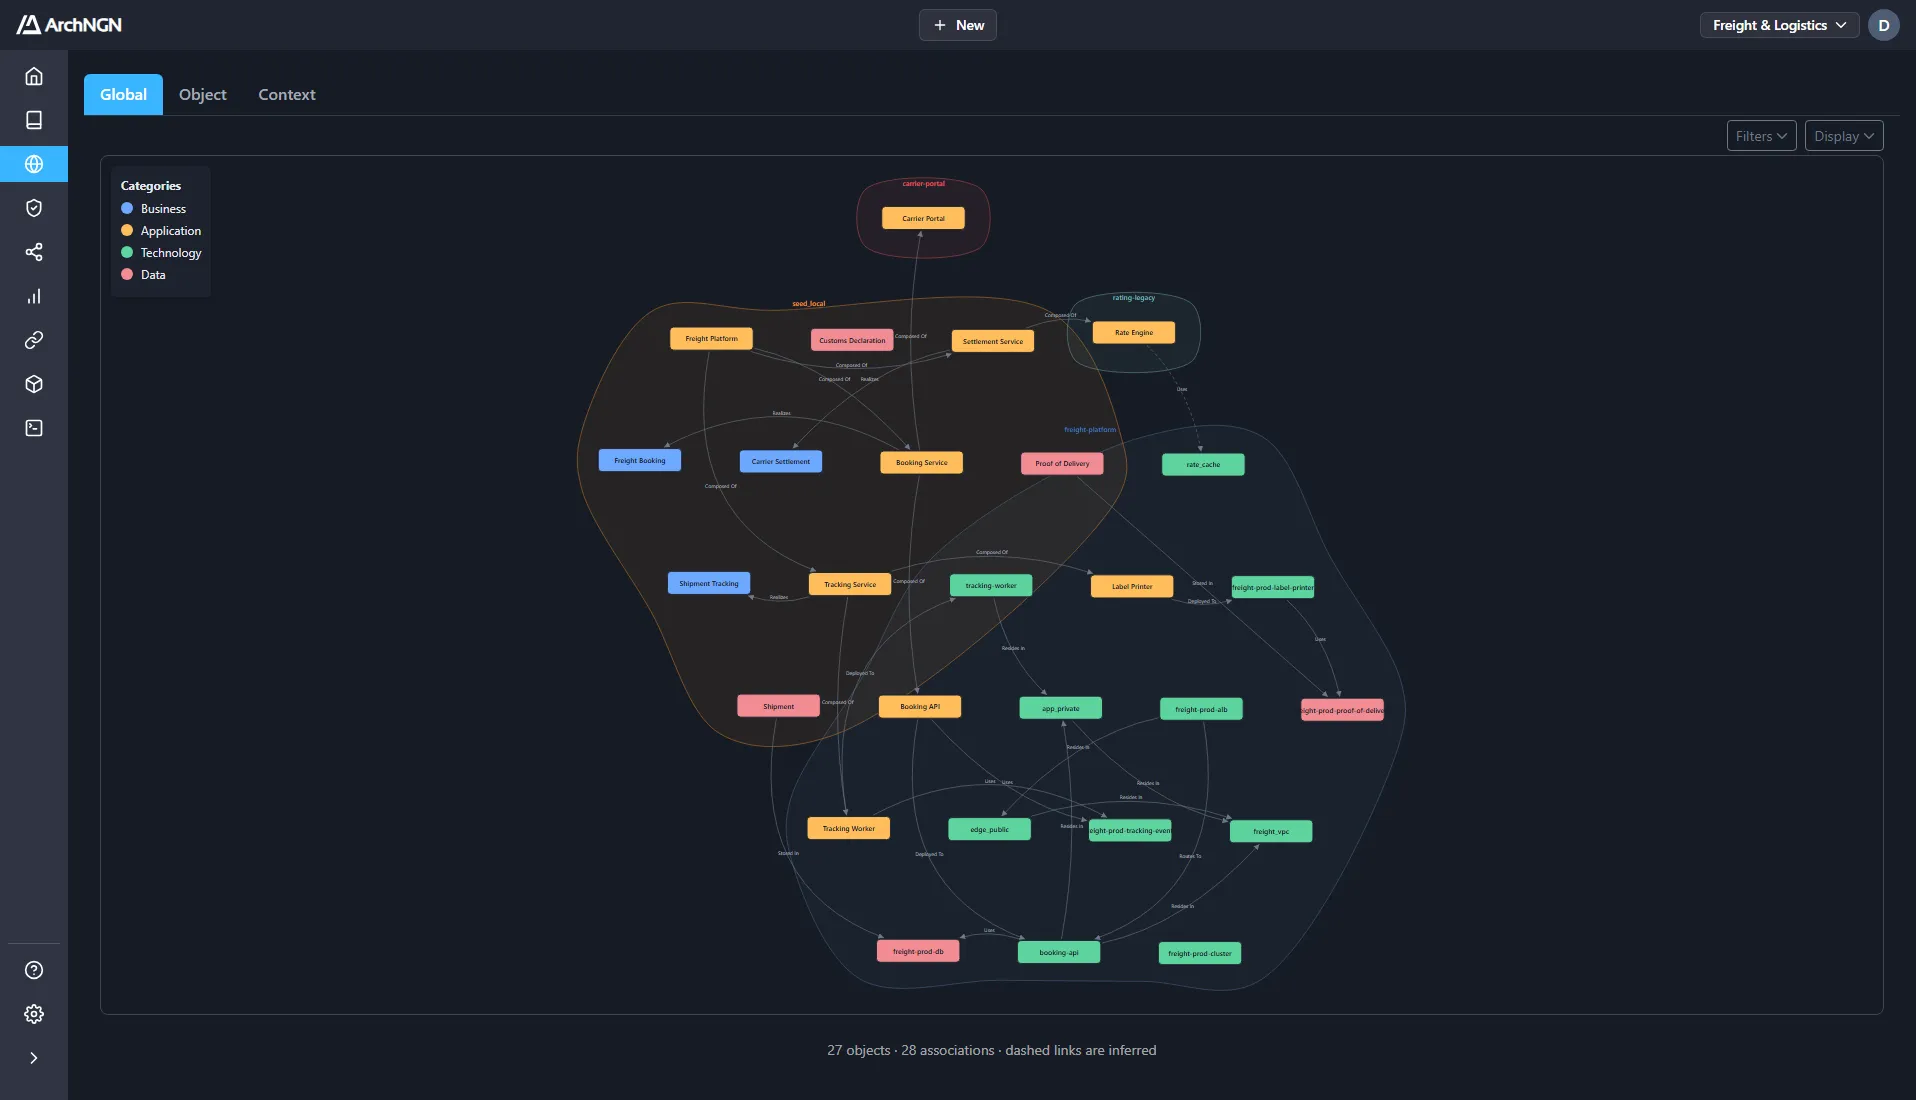Select the Label Printer node
The height and width of the screenshot is (1100, 1916).
[1132, 586]
